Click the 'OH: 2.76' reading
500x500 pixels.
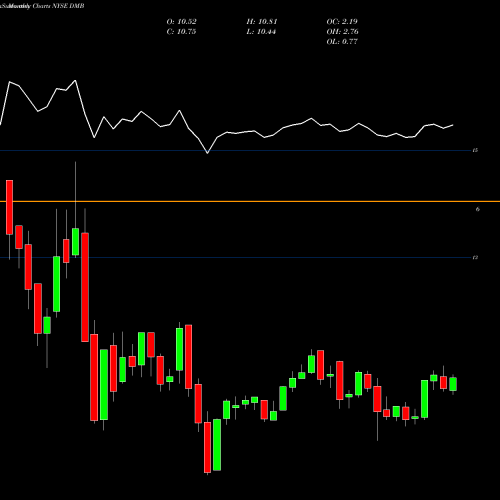(342, 32)
